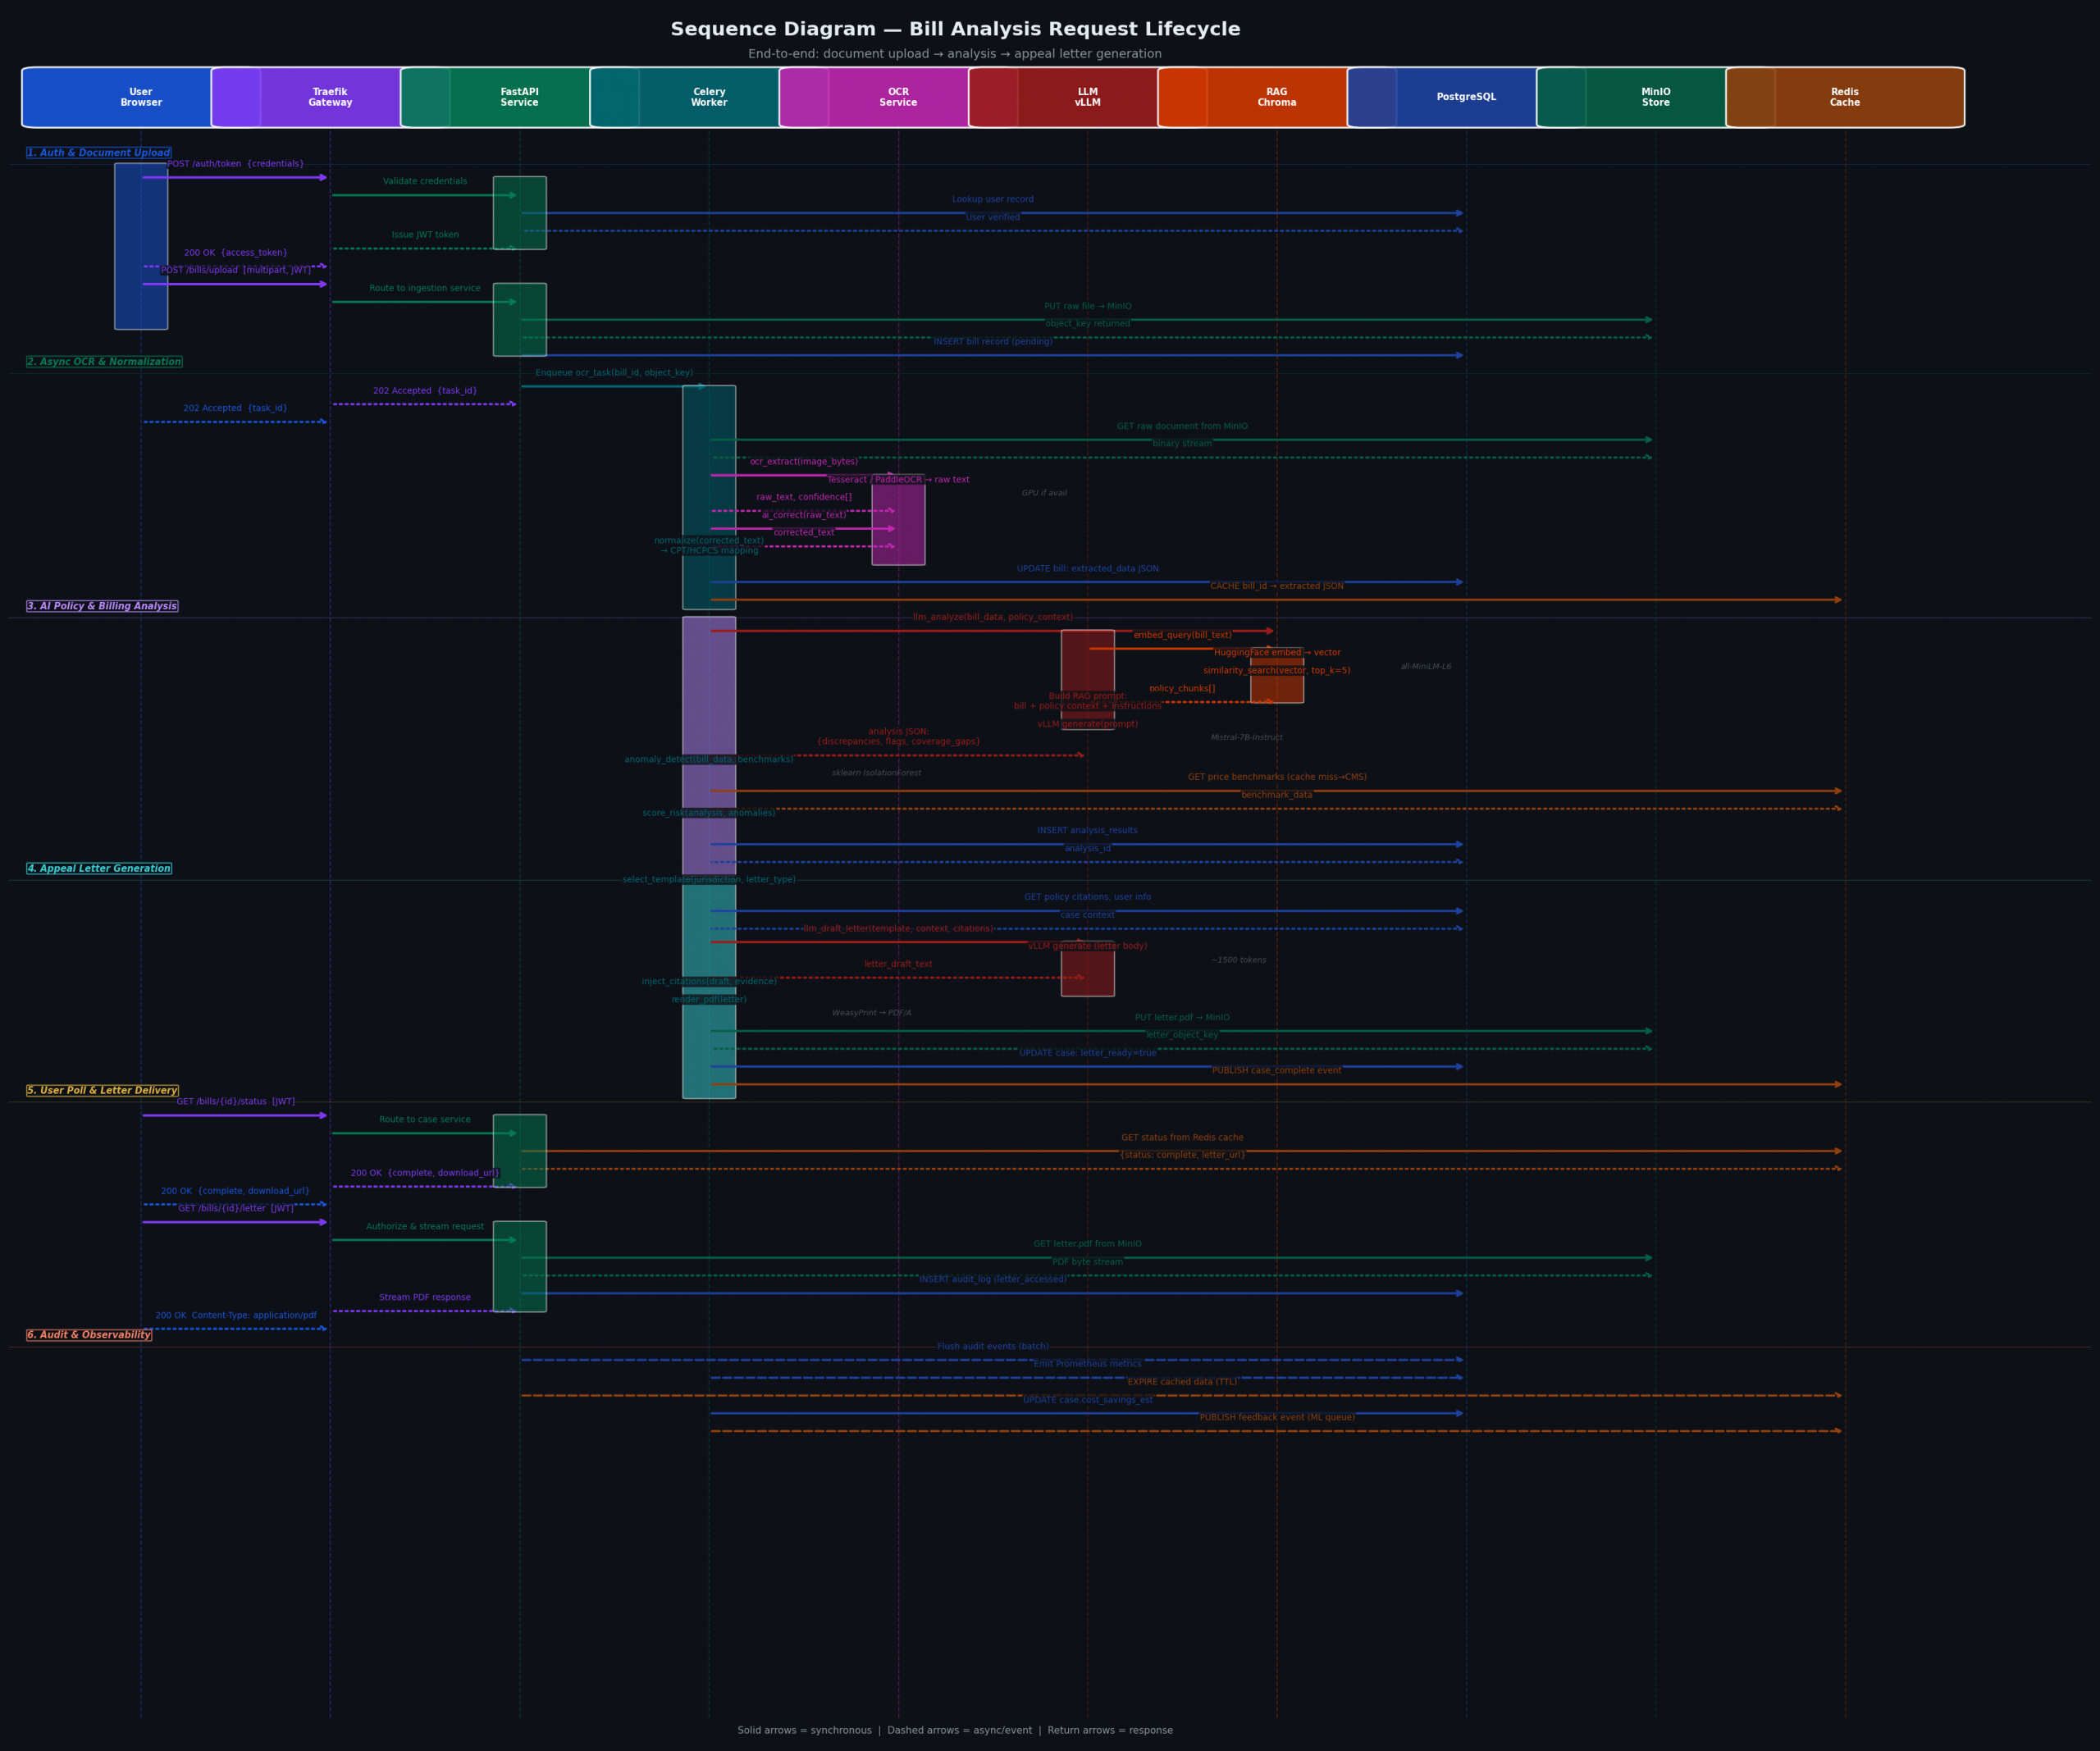
Task: Click the '5. User Poll & Letter Delivery' label
Action: [102, 1090]
